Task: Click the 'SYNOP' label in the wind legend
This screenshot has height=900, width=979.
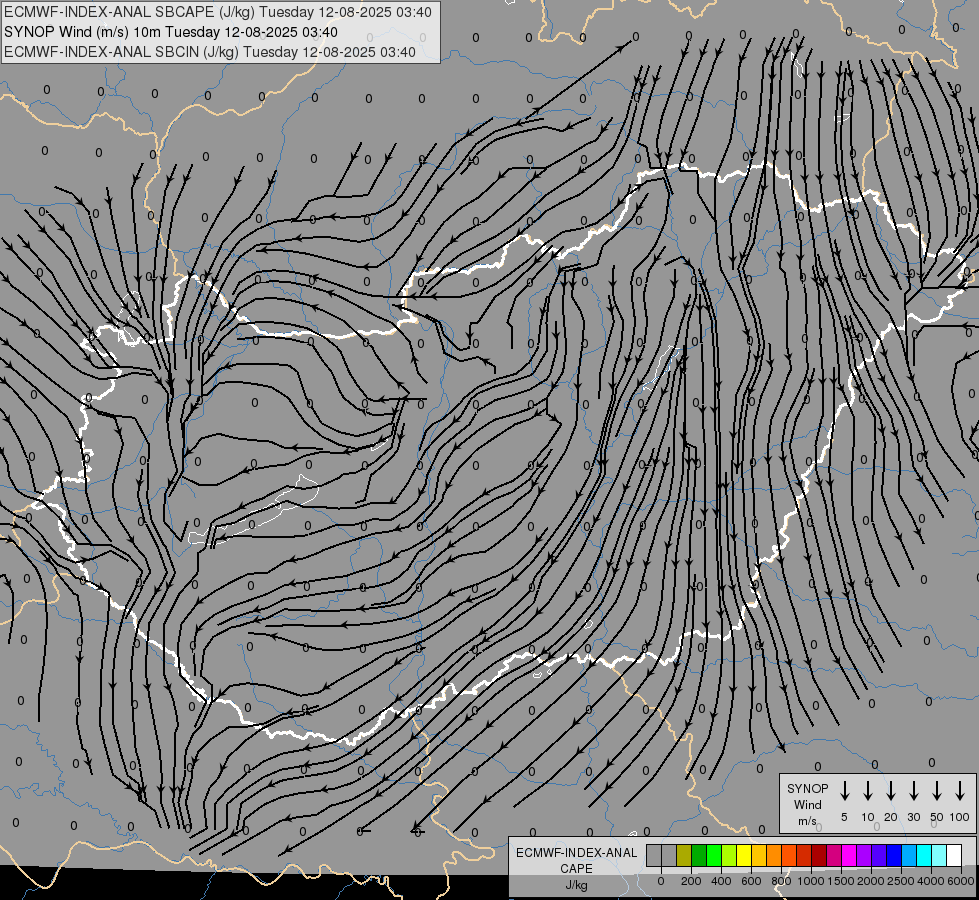Action: (807, 788)
